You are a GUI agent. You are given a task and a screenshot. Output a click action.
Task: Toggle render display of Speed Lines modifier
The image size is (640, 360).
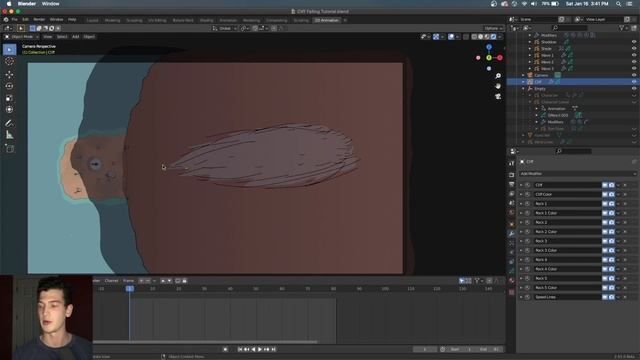tap(611, 297)
